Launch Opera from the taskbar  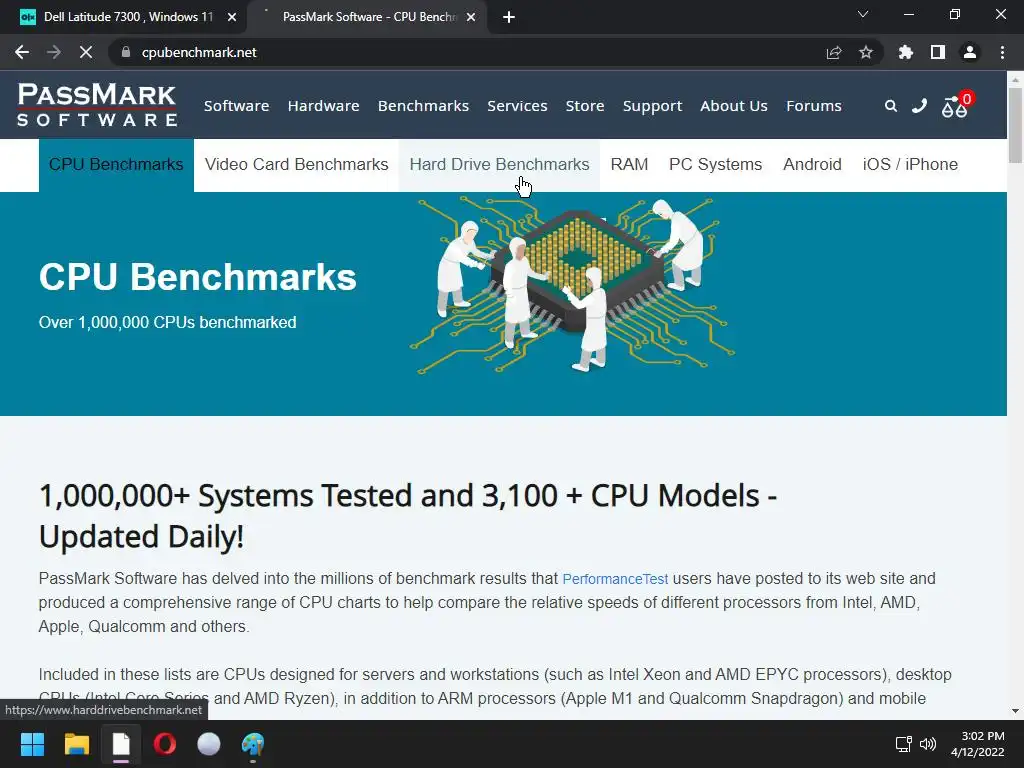coord(165,744)
